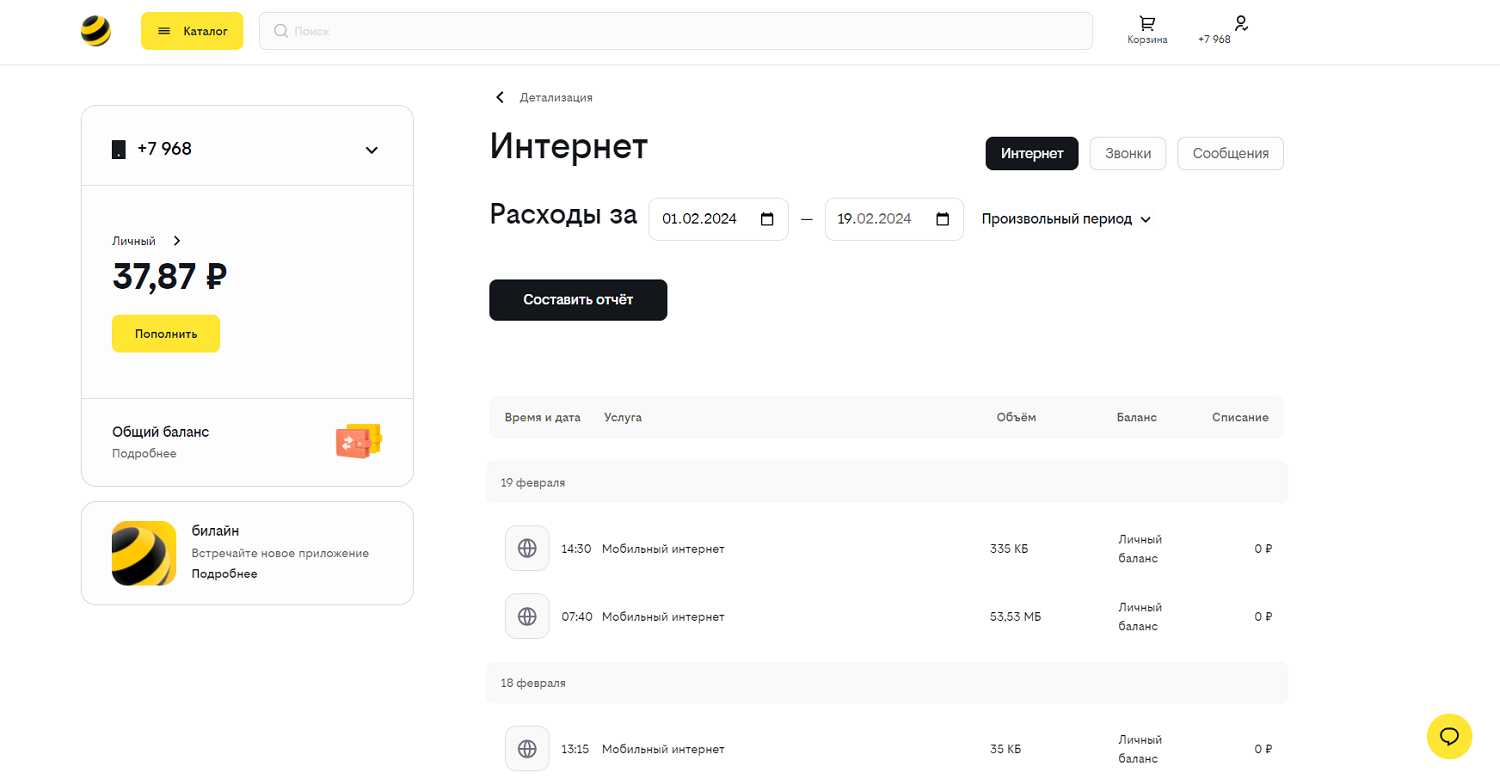Click Мобильный интернет text at 07:40
The width and height of the screenshot is (1500, 779).
tap(663, 617)
